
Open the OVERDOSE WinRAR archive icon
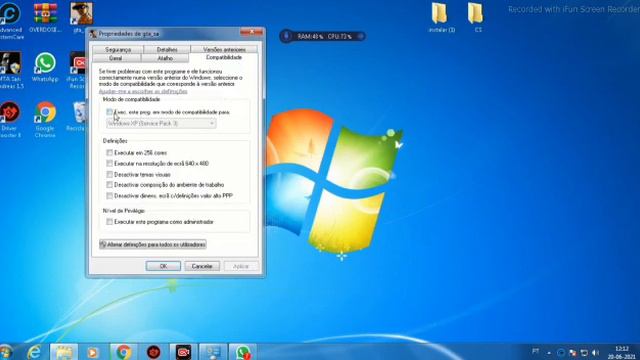[45, 18]
